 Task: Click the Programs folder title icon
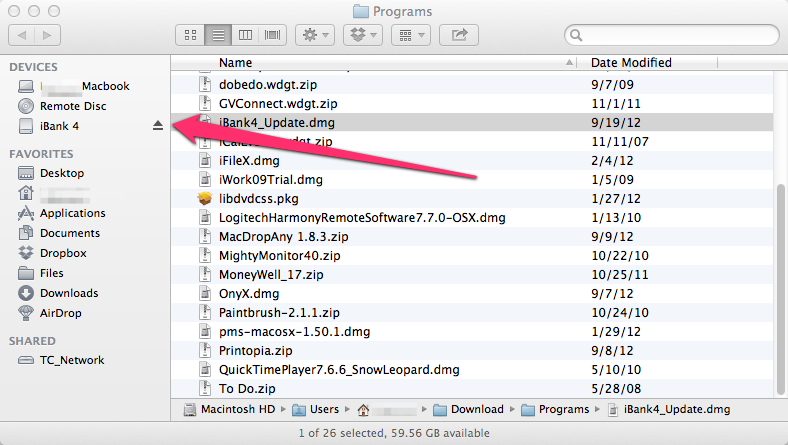[x=360, y=11]
